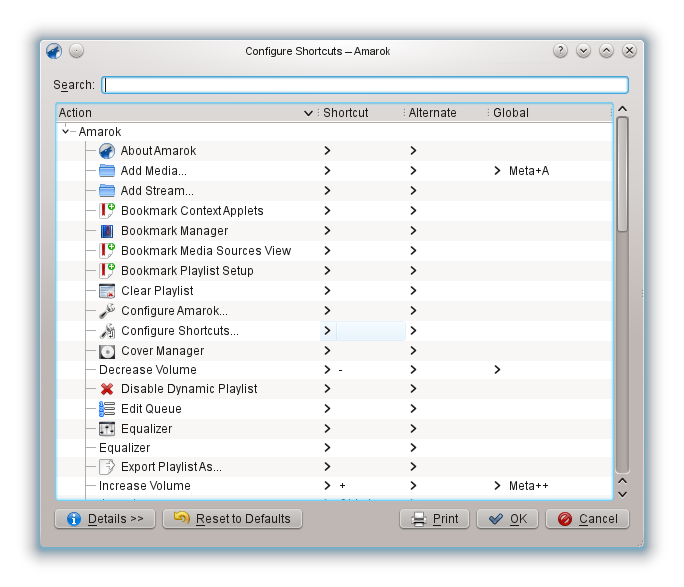
Task: Click the vertical scrollbar thumb
Action: [622, 174]
